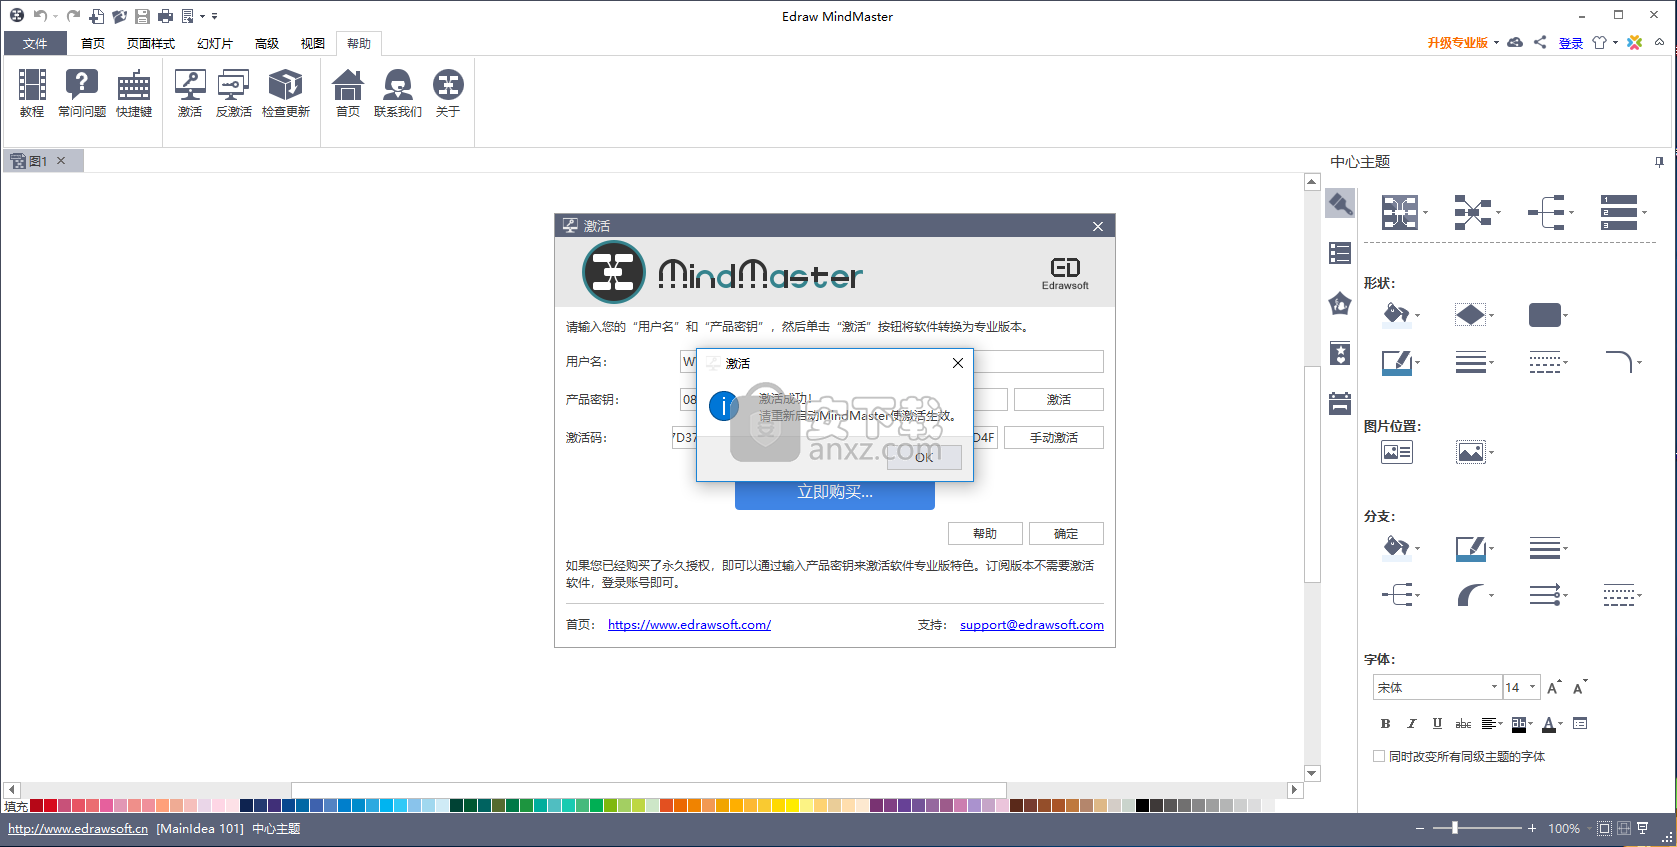Click 确定 in the 激活 dialog
1677x847 pixels.
tap(1066, 534)
